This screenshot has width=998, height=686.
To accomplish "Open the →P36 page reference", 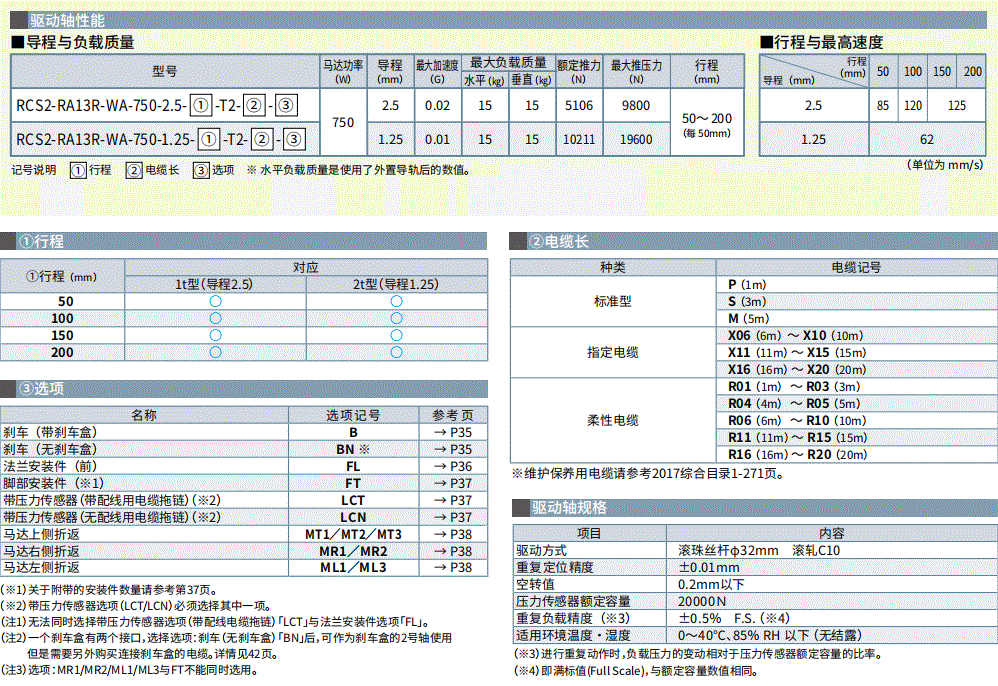I will click(453, 466).
